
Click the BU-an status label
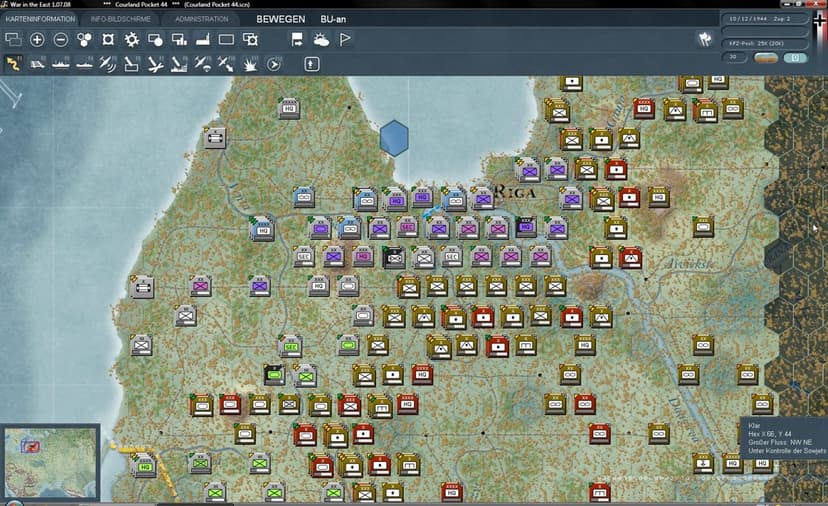[333, 19]
